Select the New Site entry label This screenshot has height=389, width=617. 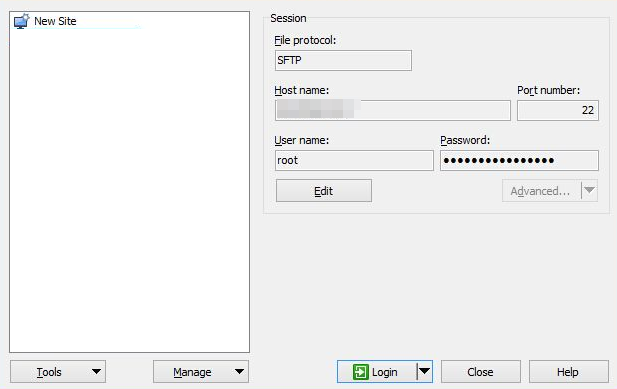pos(55,21)
